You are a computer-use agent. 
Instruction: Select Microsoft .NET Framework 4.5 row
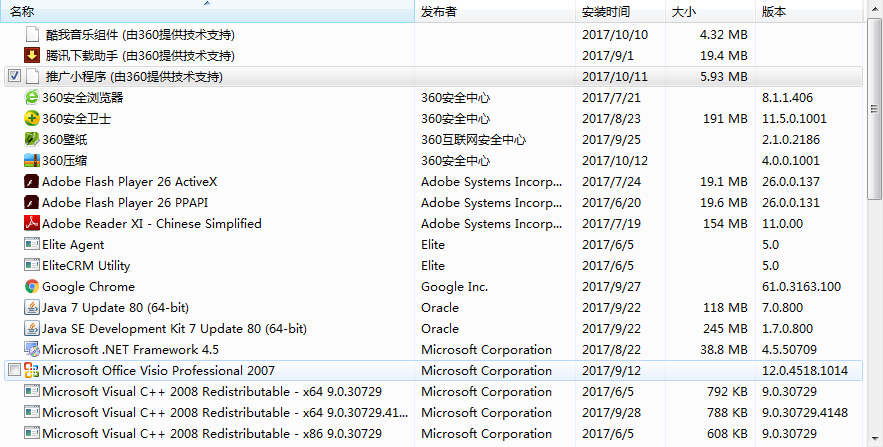432,350
